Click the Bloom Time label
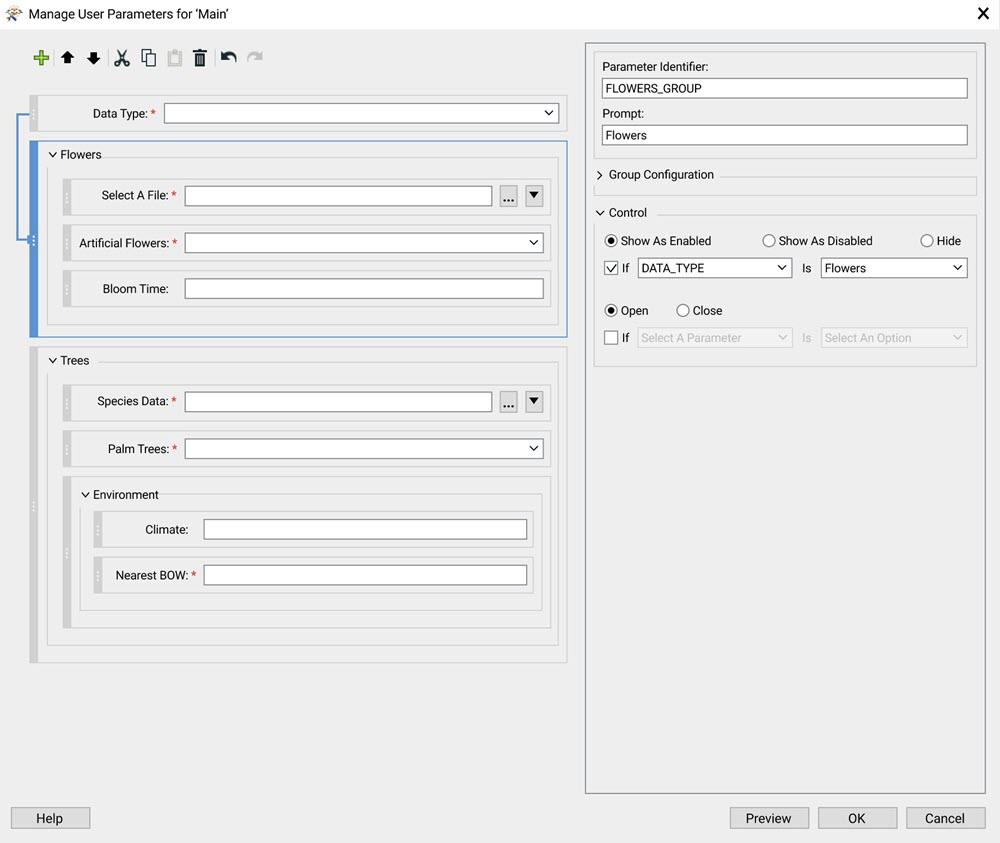Screen dimensions: 1000x843 [136, 289]
